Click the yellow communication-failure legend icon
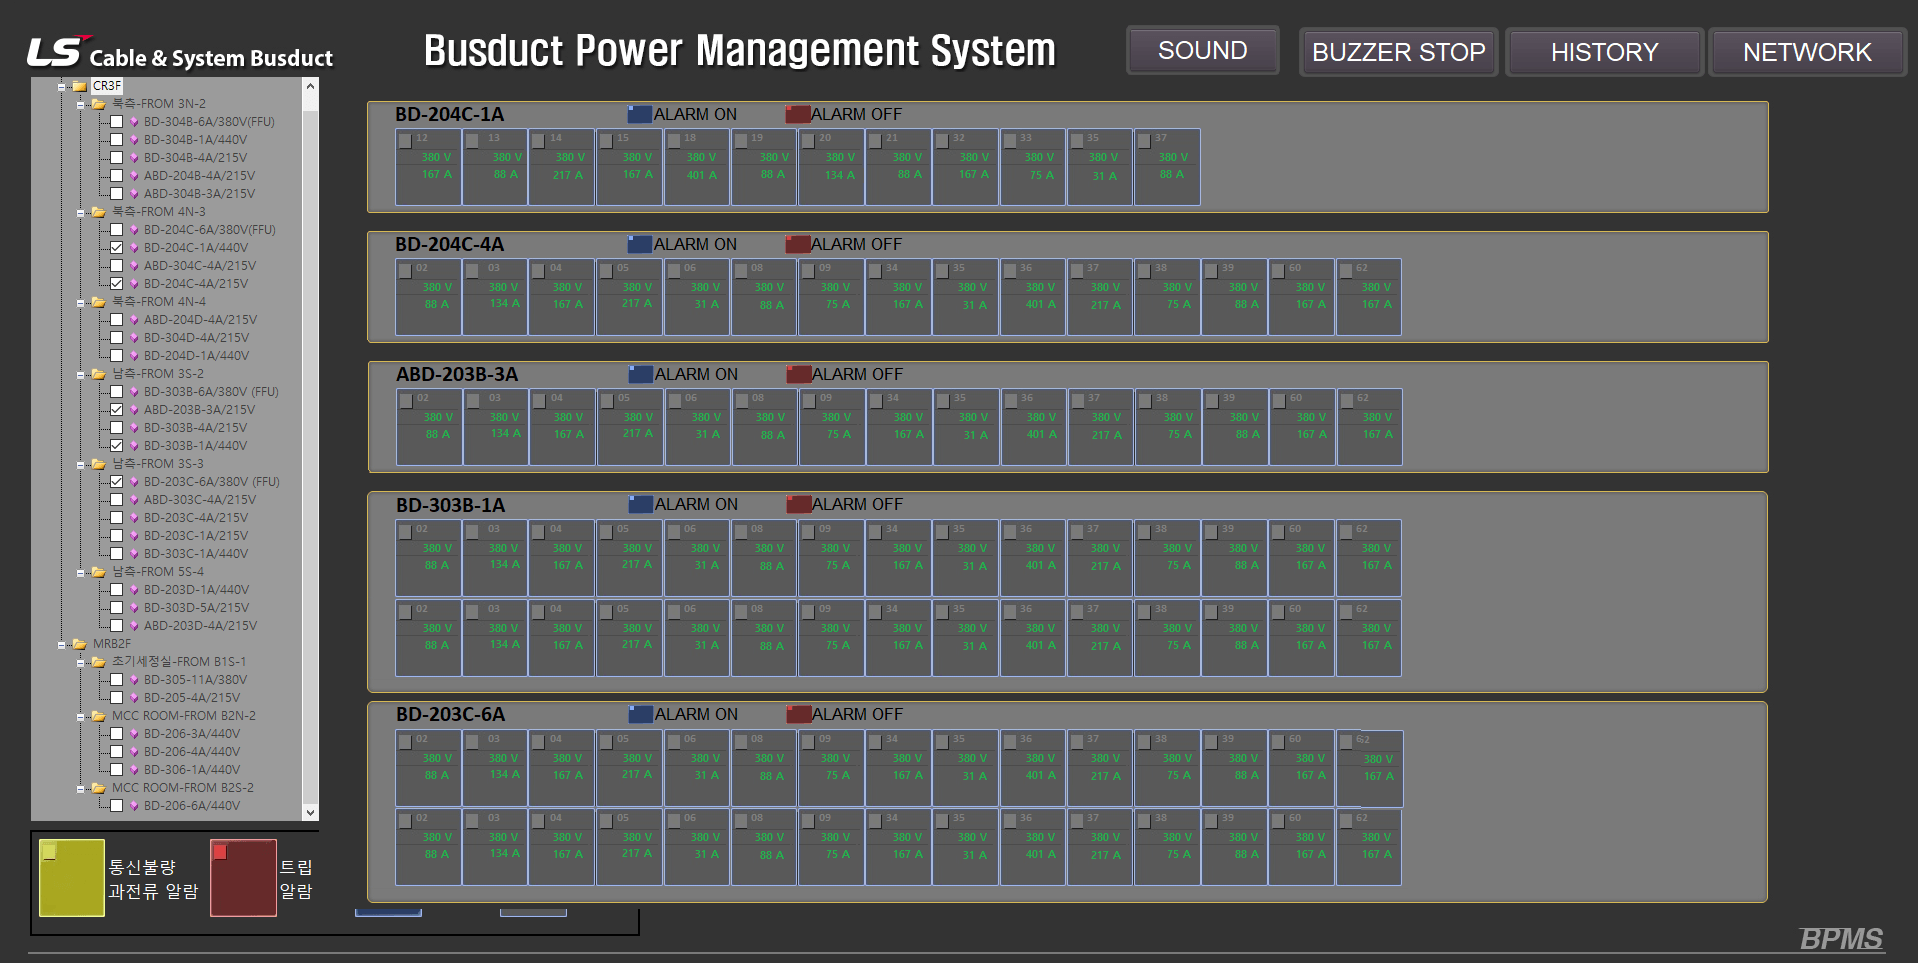The width and height of the screenshot is (1918, 963). tap(71, 877)
